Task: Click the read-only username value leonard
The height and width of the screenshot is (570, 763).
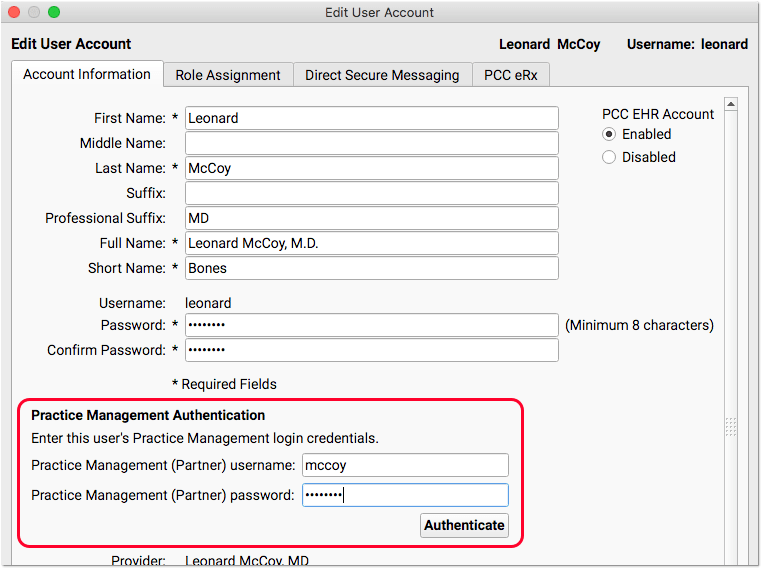Action: [208, 303]
